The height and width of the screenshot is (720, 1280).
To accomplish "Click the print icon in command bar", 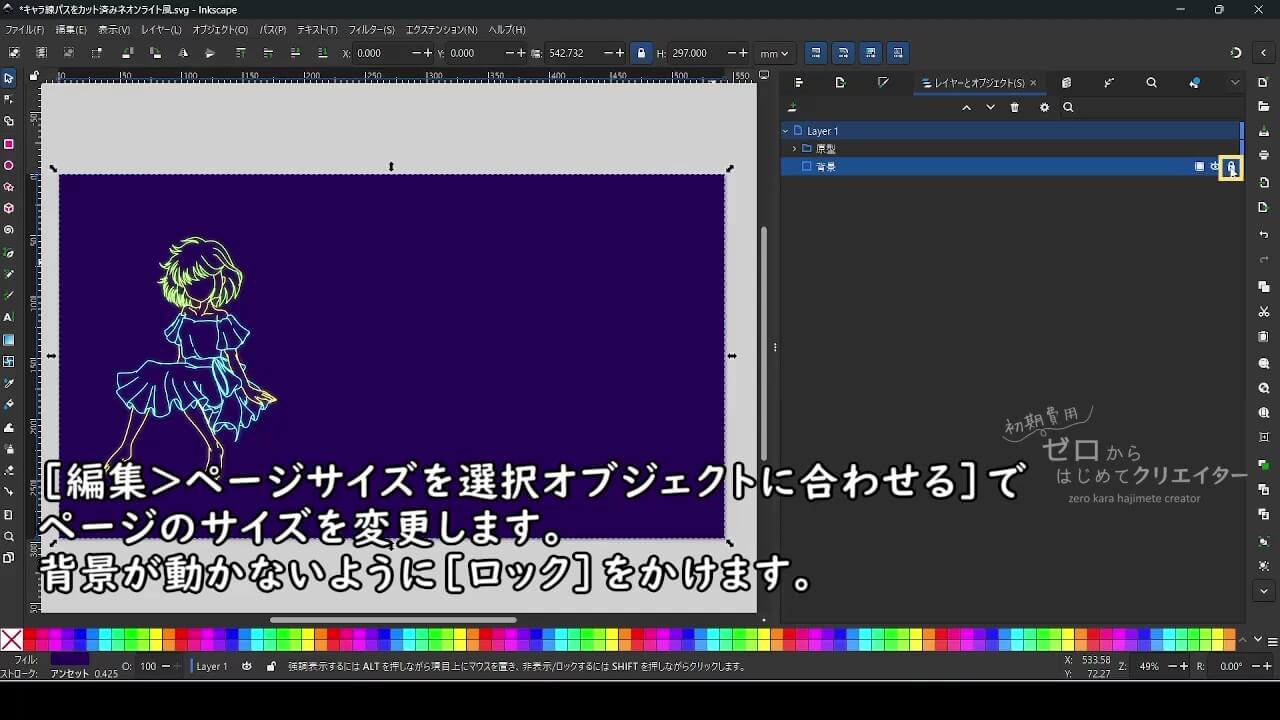I will tap(1264, 155).
